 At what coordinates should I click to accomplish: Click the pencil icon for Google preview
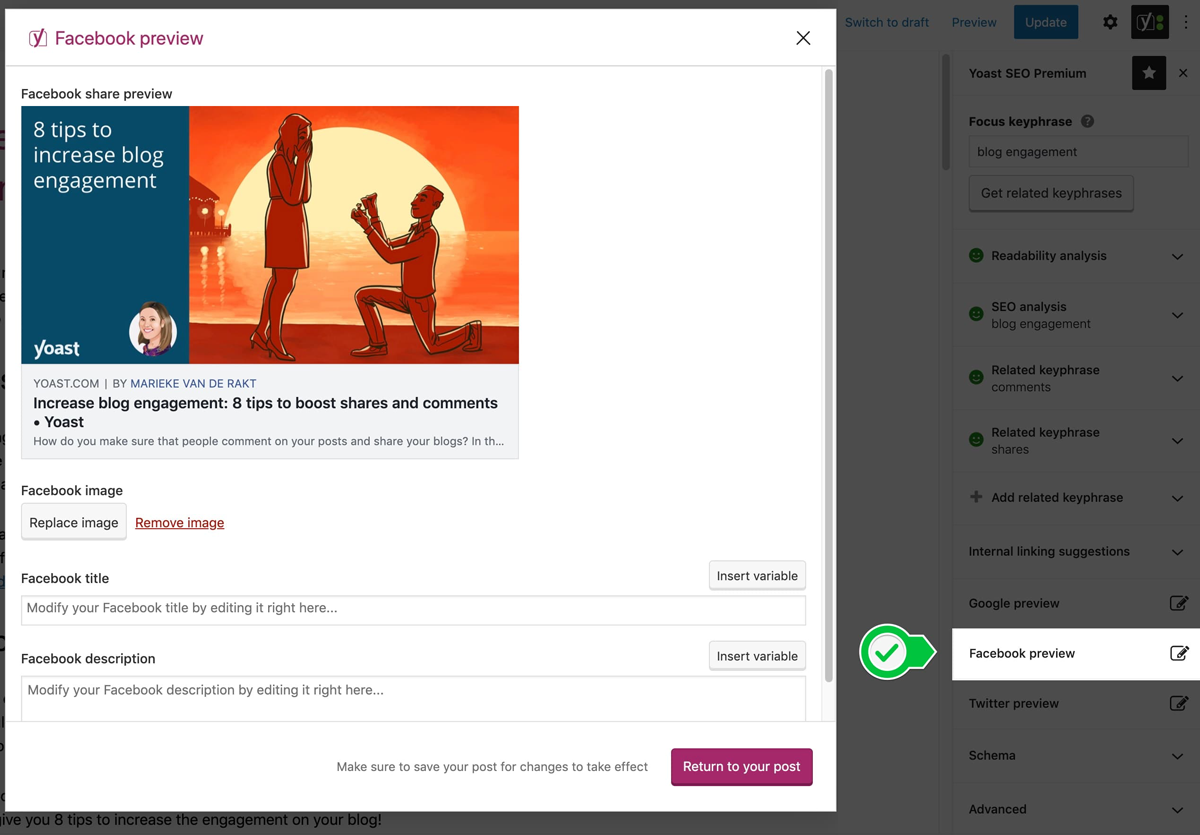(x=1178, y=603)
